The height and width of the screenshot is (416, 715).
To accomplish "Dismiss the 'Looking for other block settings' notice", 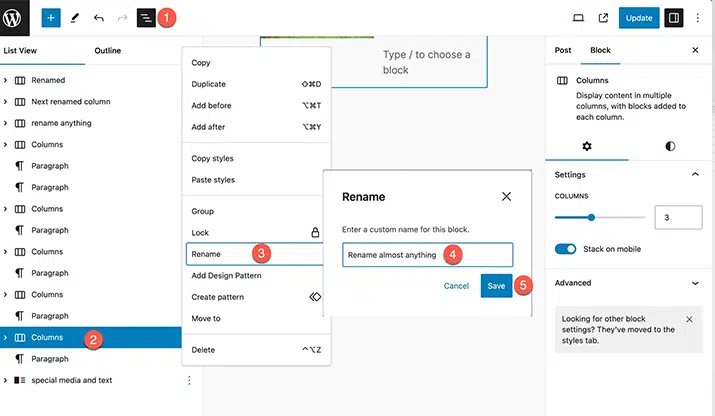I will click(689, 319).
